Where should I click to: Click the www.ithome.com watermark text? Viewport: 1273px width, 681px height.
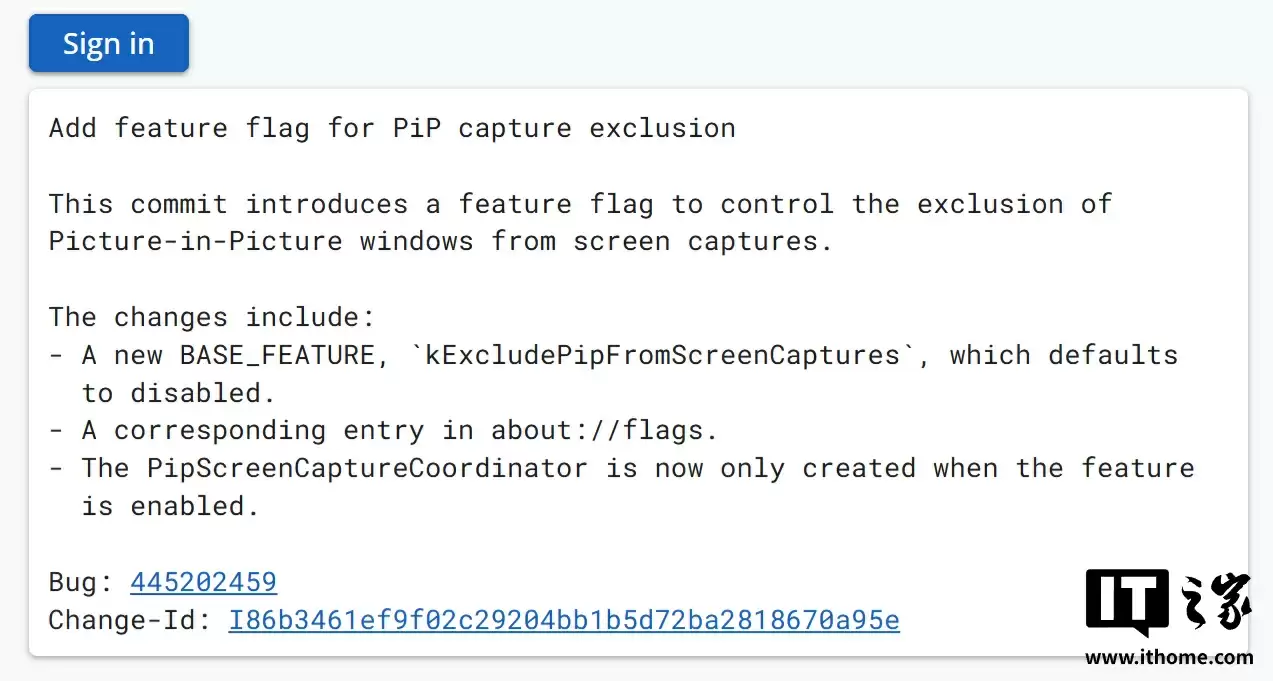1168,657
